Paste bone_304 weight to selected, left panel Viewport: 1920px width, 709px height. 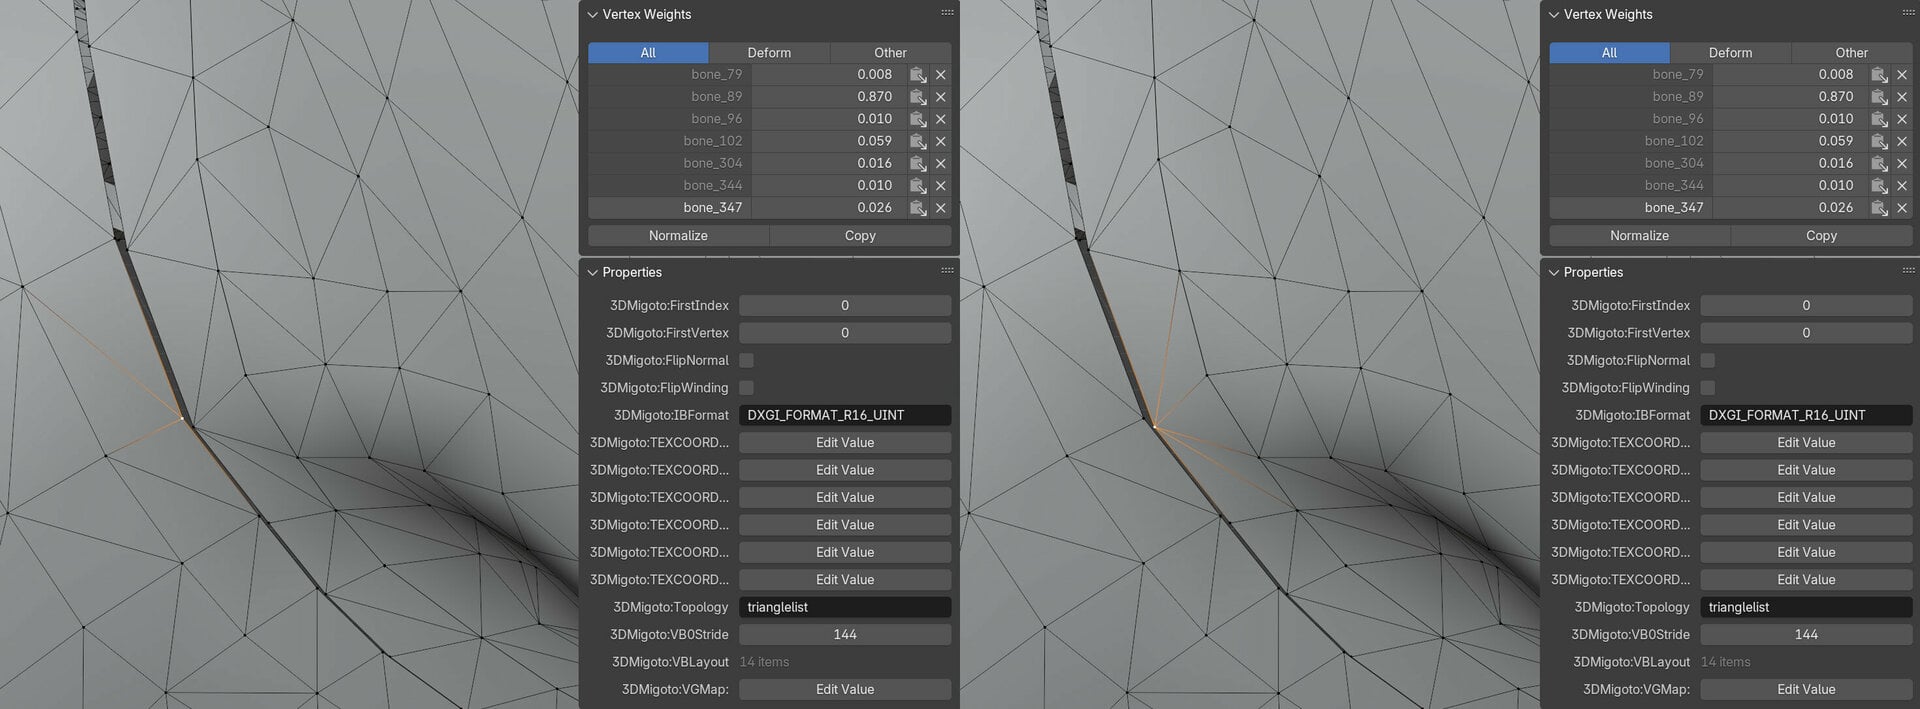917,163
